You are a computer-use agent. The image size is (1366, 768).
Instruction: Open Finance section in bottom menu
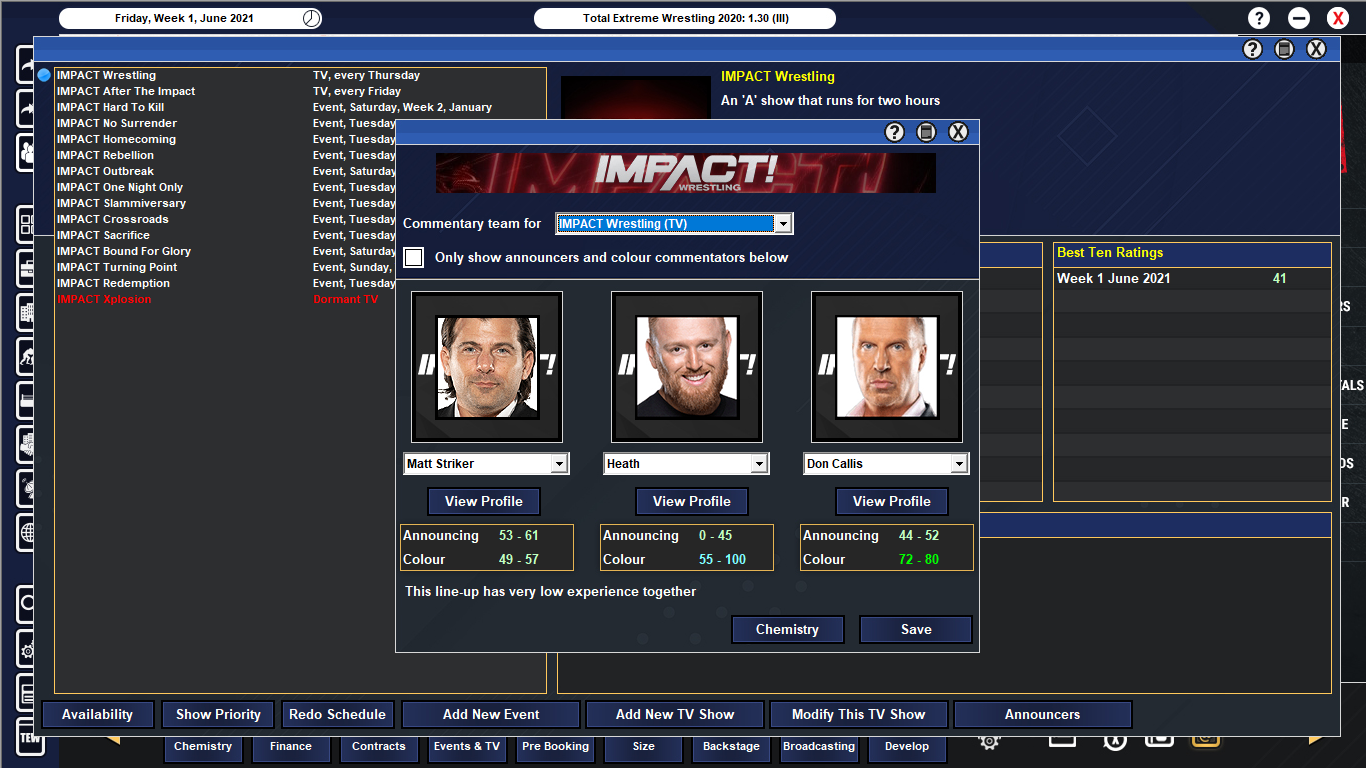291,747
